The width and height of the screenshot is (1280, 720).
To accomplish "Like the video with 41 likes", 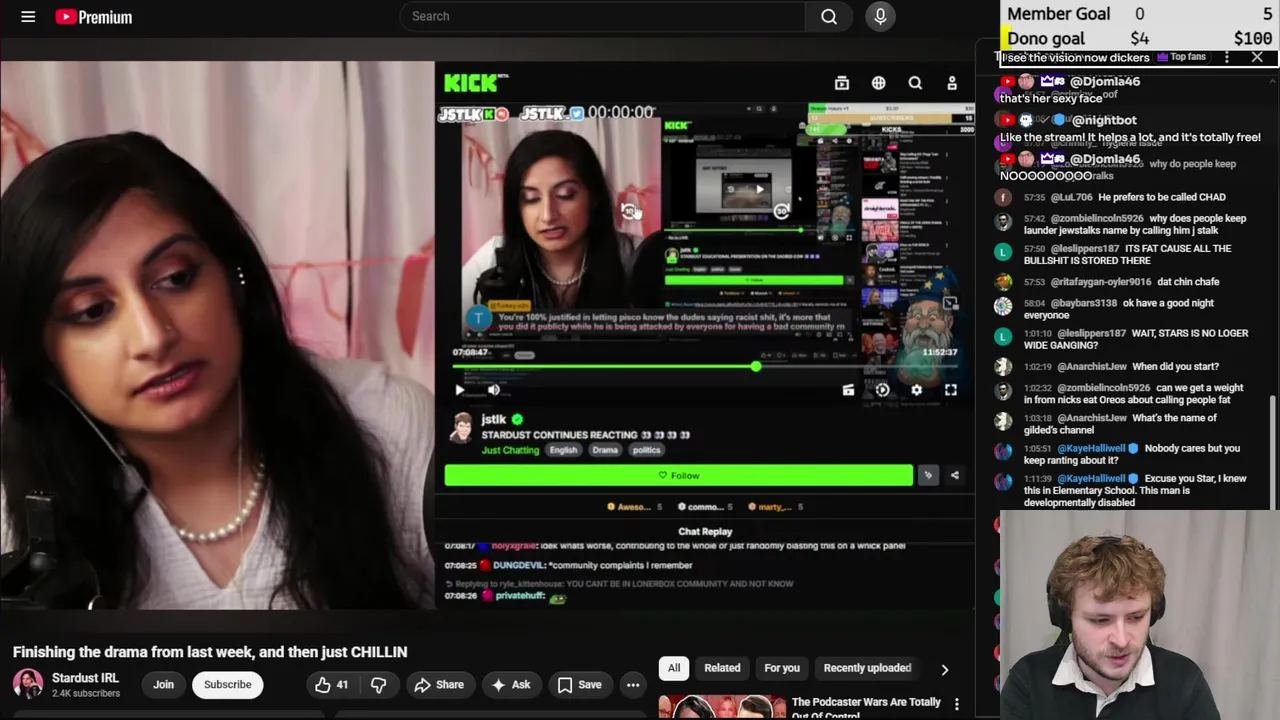I will (x=332, y=684).
